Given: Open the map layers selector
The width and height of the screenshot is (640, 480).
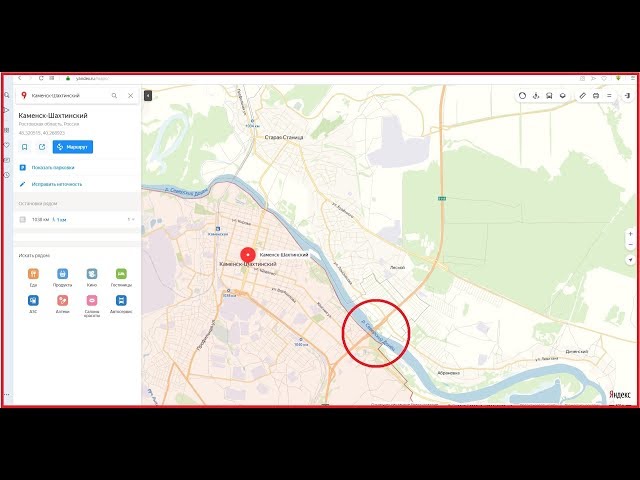Looking at the screenshot, I should click(x=563, y=96).
